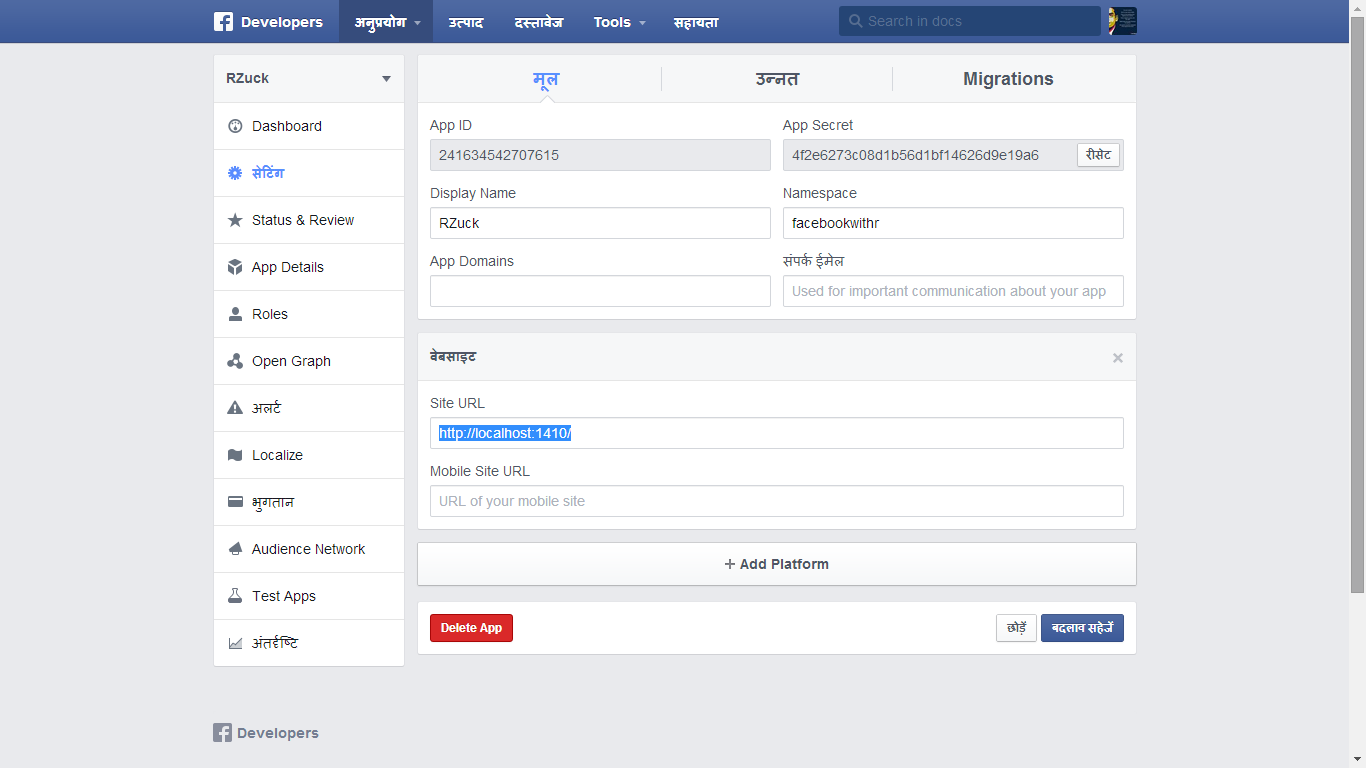Expand the RZuck app selector dropdown
This screenshot has width=1366, height=768.
[x=386, y=79]
